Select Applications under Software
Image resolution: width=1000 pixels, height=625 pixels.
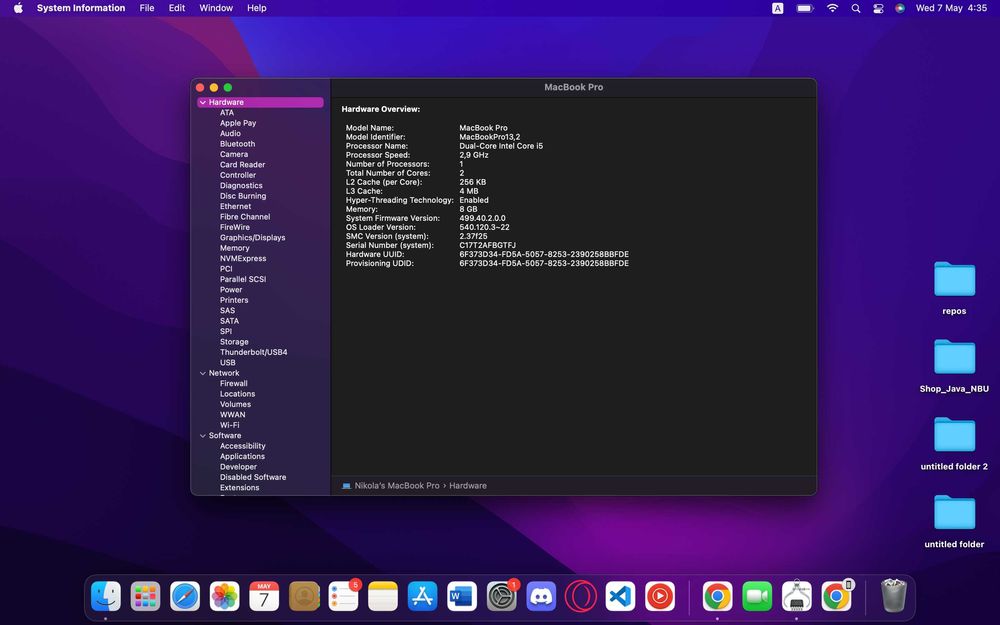pyautogui.click(x=242, y=457)
